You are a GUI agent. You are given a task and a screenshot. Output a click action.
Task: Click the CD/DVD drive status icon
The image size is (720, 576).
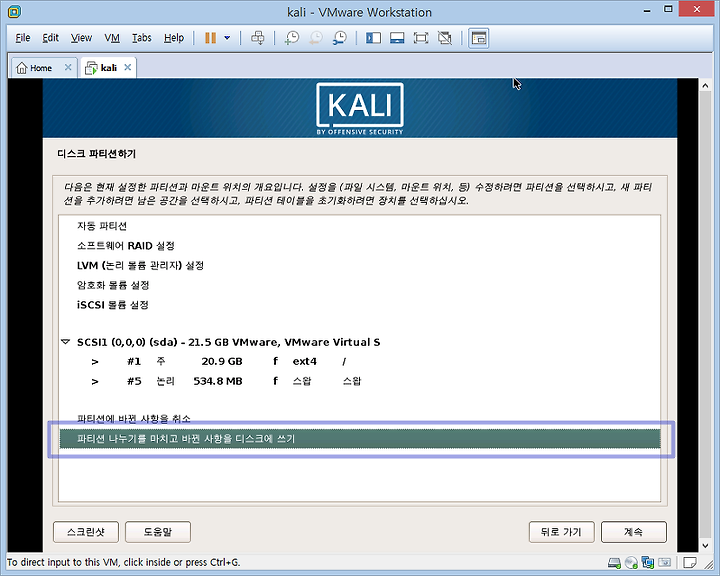631,562
